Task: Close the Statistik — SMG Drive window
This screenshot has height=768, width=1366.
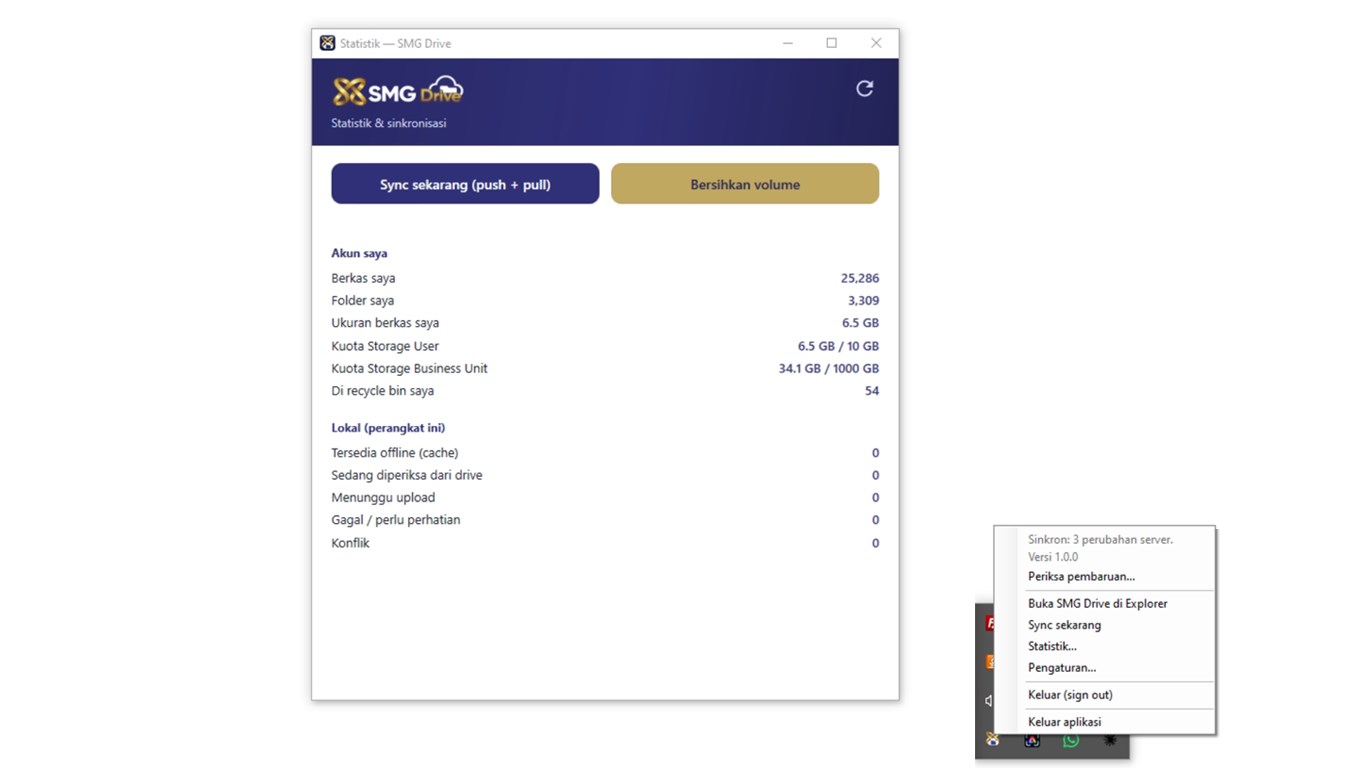Action: [876, 43]
